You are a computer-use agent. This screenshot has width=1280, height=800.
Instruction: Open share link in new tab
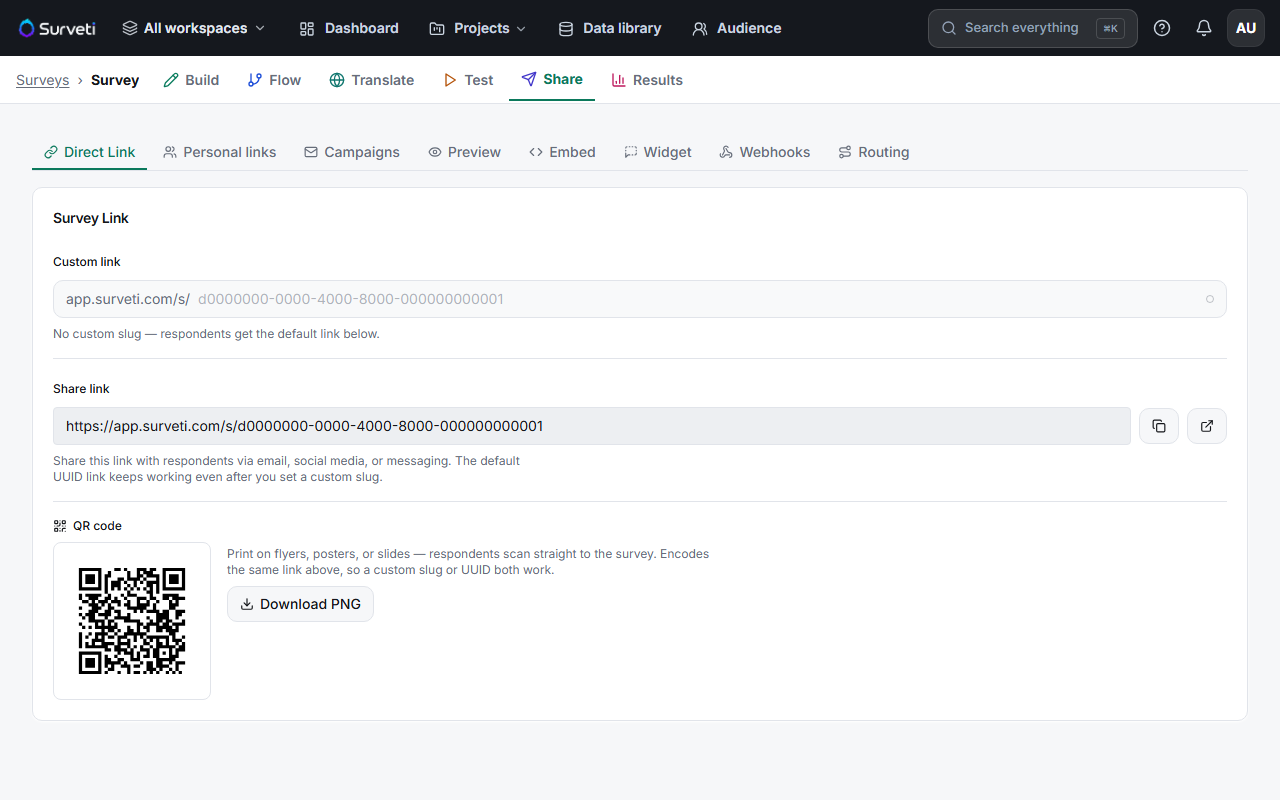tap(1207, 426)
